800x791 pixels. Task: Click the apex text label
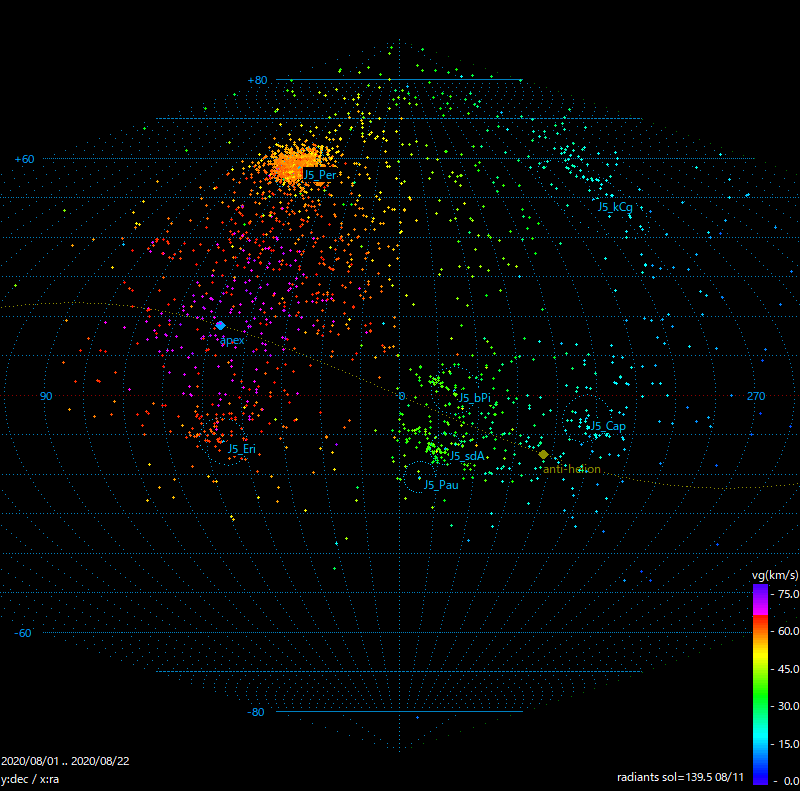coord(232,340)
